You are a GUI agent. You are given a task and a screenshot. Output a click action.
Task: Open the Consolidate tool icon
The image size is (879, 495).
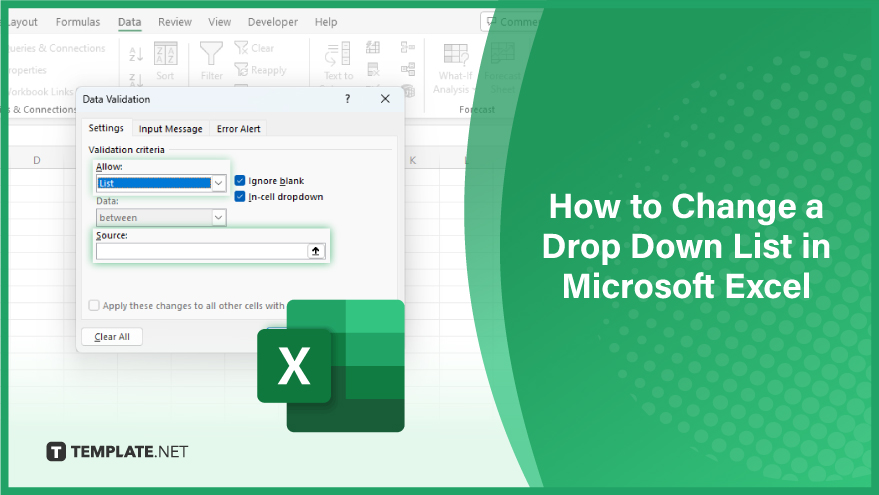pos(408,48)
